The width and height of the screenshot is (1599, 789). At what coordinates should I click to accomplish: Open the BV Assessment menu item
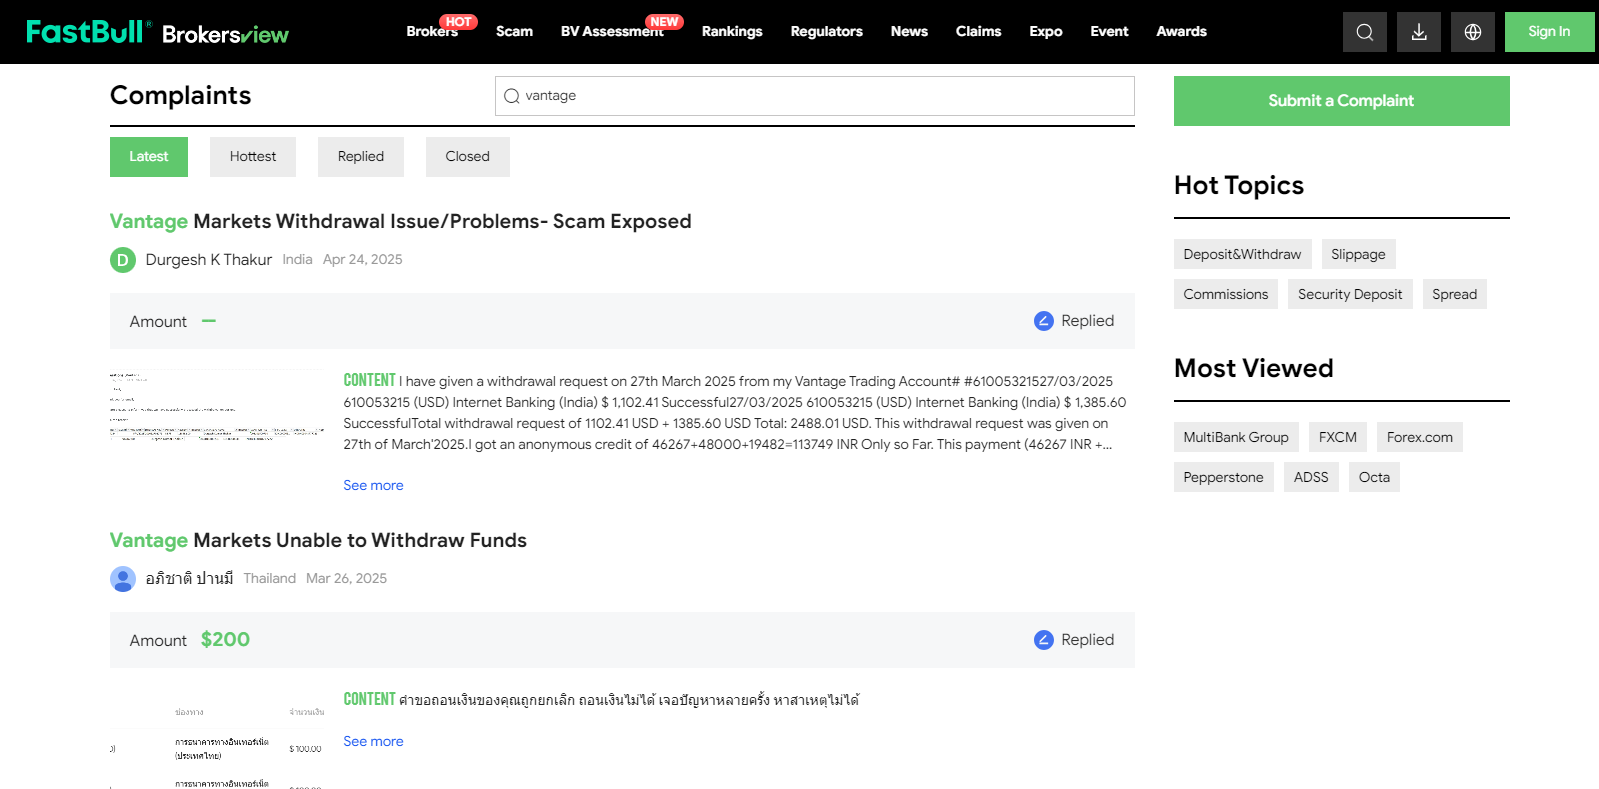[x=611, y=32]
